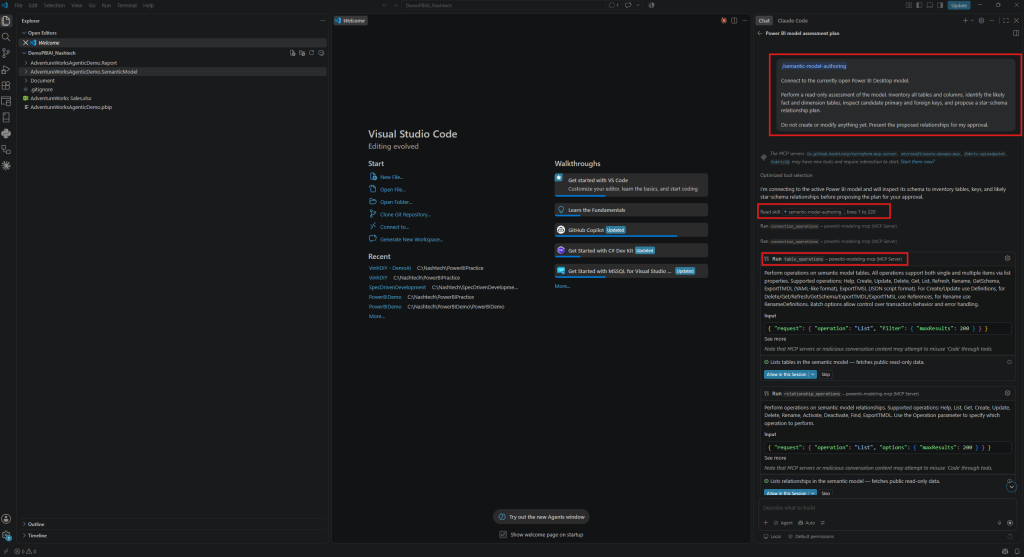Open the Source Control view

click(6, 53)
